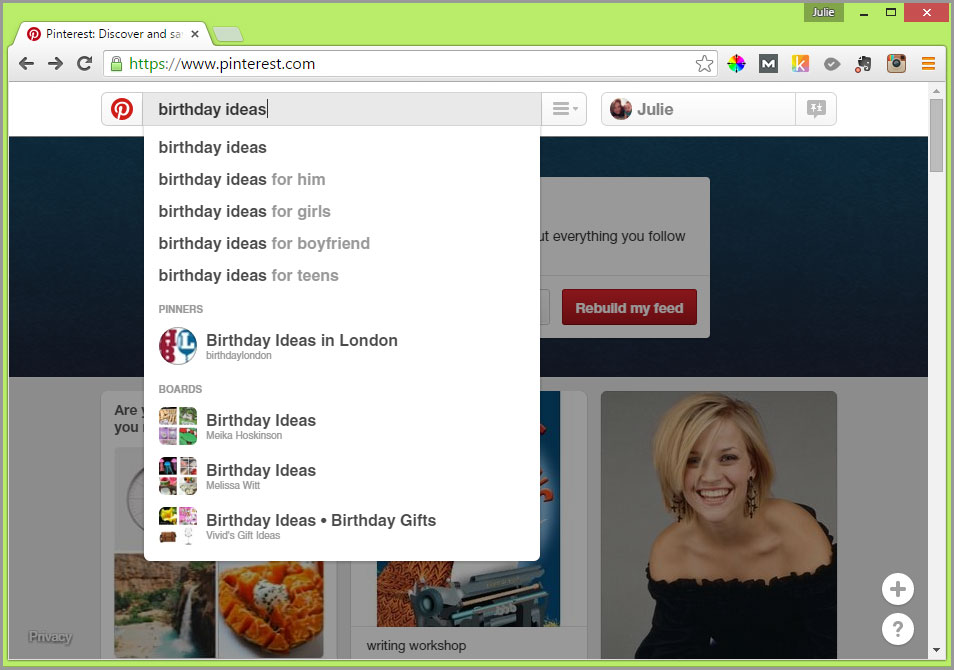Select suggestion 'birthday ideas for him'
The height and width of the screenshot is (670, 954).
tap(342, 180)
